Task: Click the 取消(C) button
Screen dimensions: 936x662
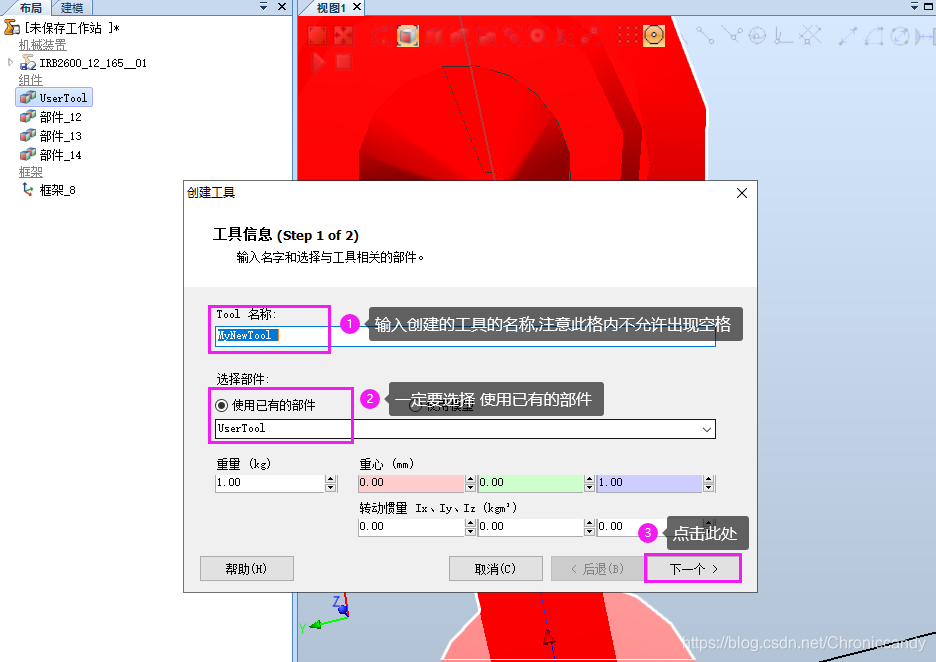Action: 495,569
